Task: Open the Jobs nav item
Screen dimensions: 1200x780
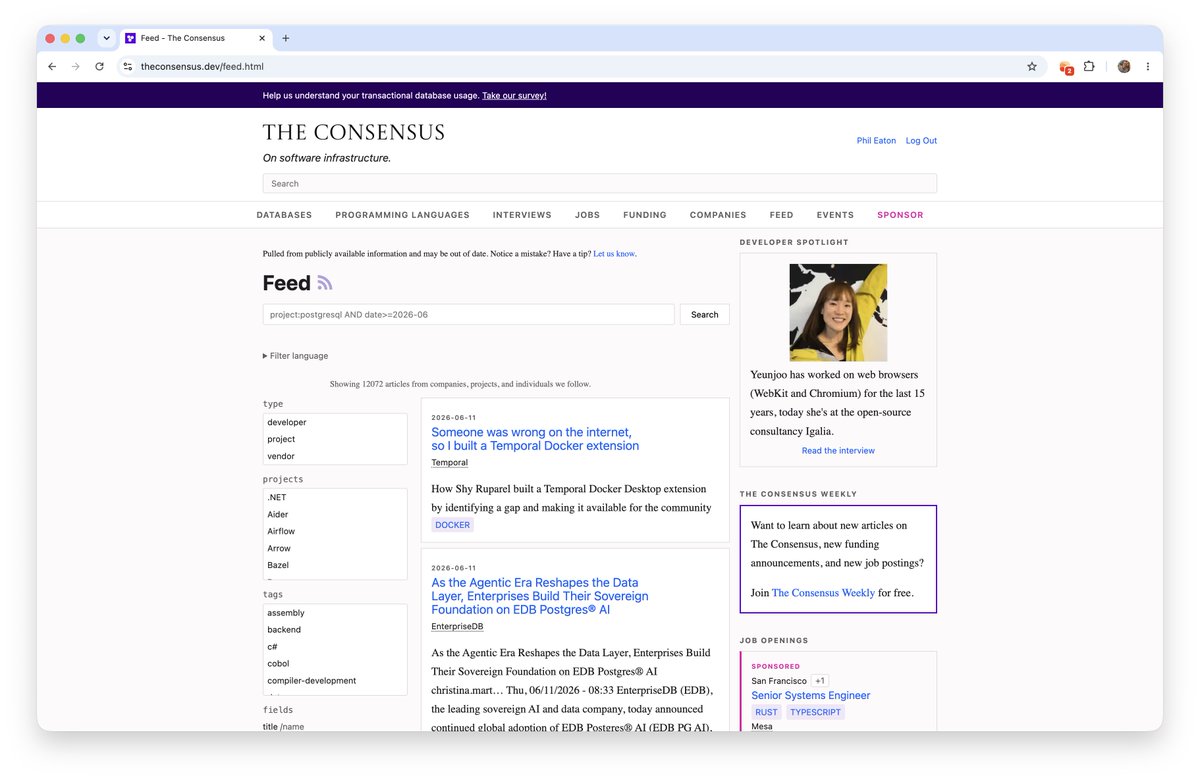Action: [x=587, y=215]
